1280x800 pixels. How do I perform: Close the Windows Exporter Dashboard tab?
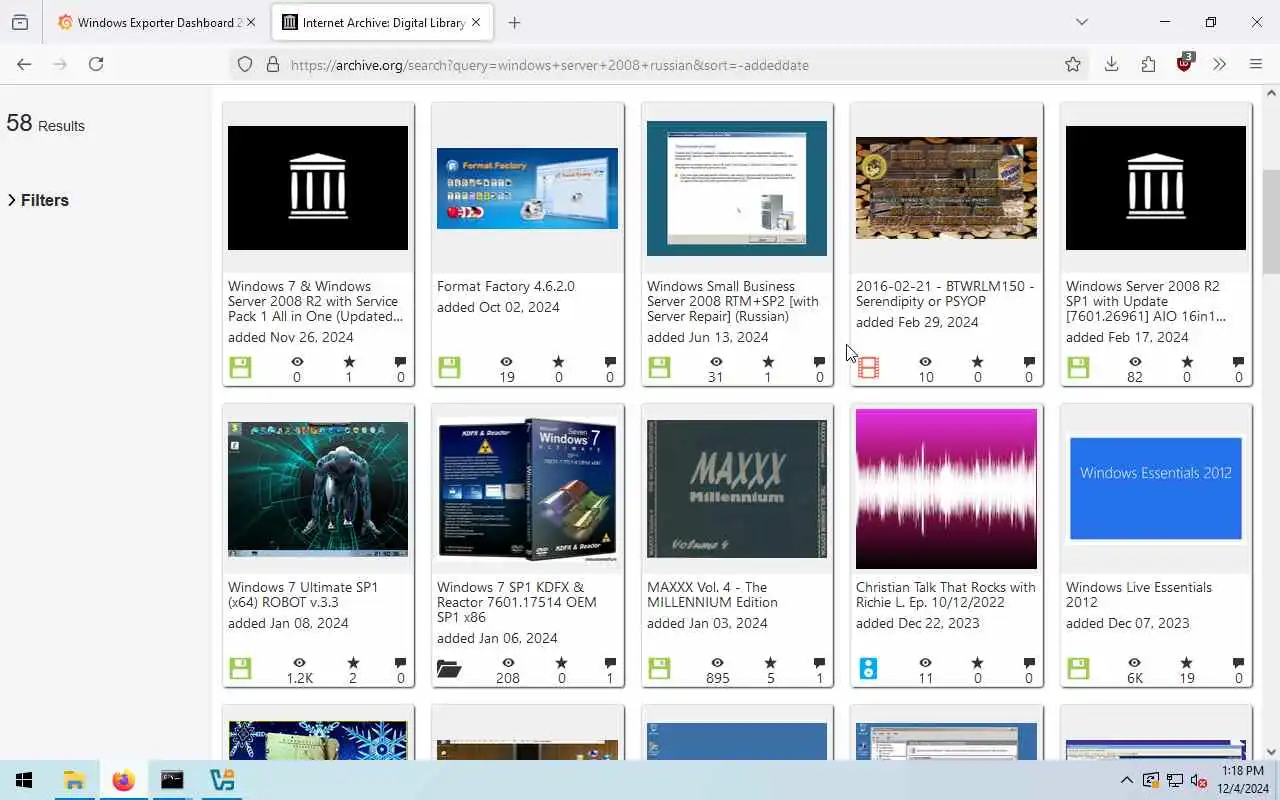pyautogui.click(x=251, y=22)
